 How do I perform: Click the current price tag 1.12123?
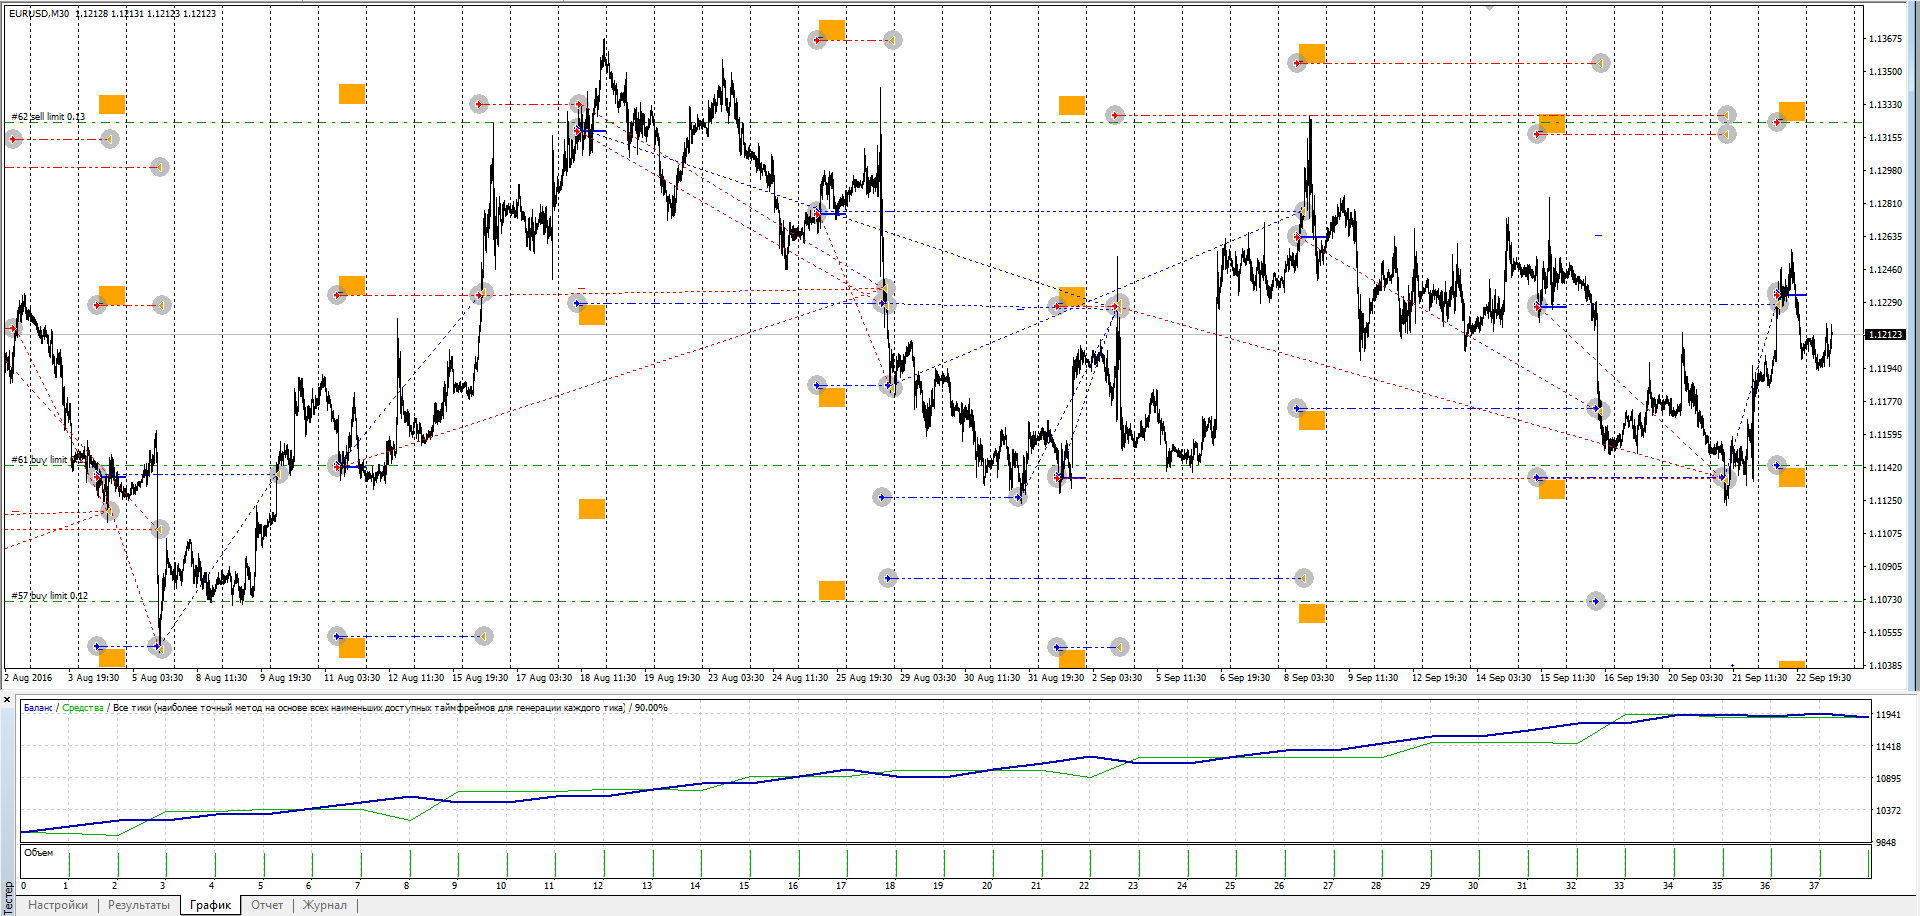pos(1885,335)
